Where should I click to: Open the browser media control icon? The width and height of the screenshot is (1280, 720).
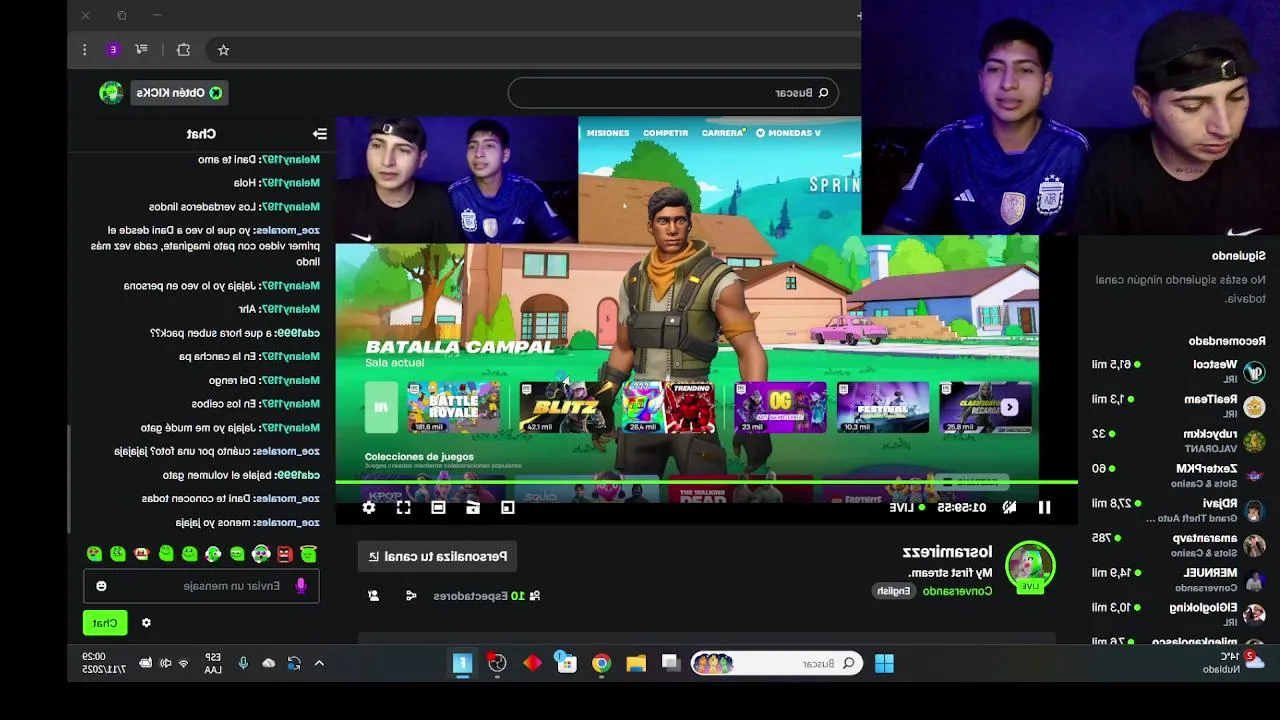141,49
